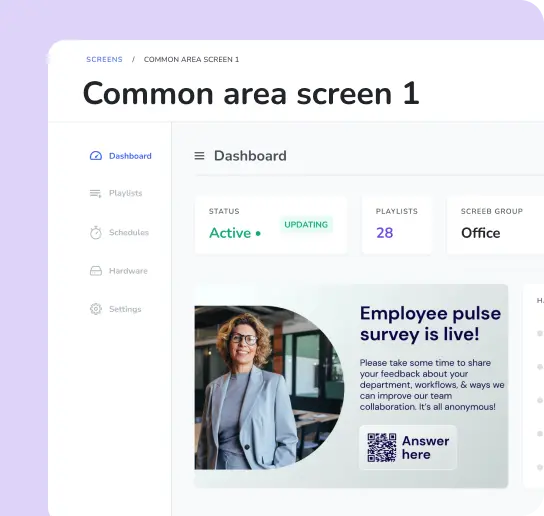The height and width of the screenshot is (516, 544).
Task: Follow the SCREENS breadcrumb link
Action: [104, 59]
